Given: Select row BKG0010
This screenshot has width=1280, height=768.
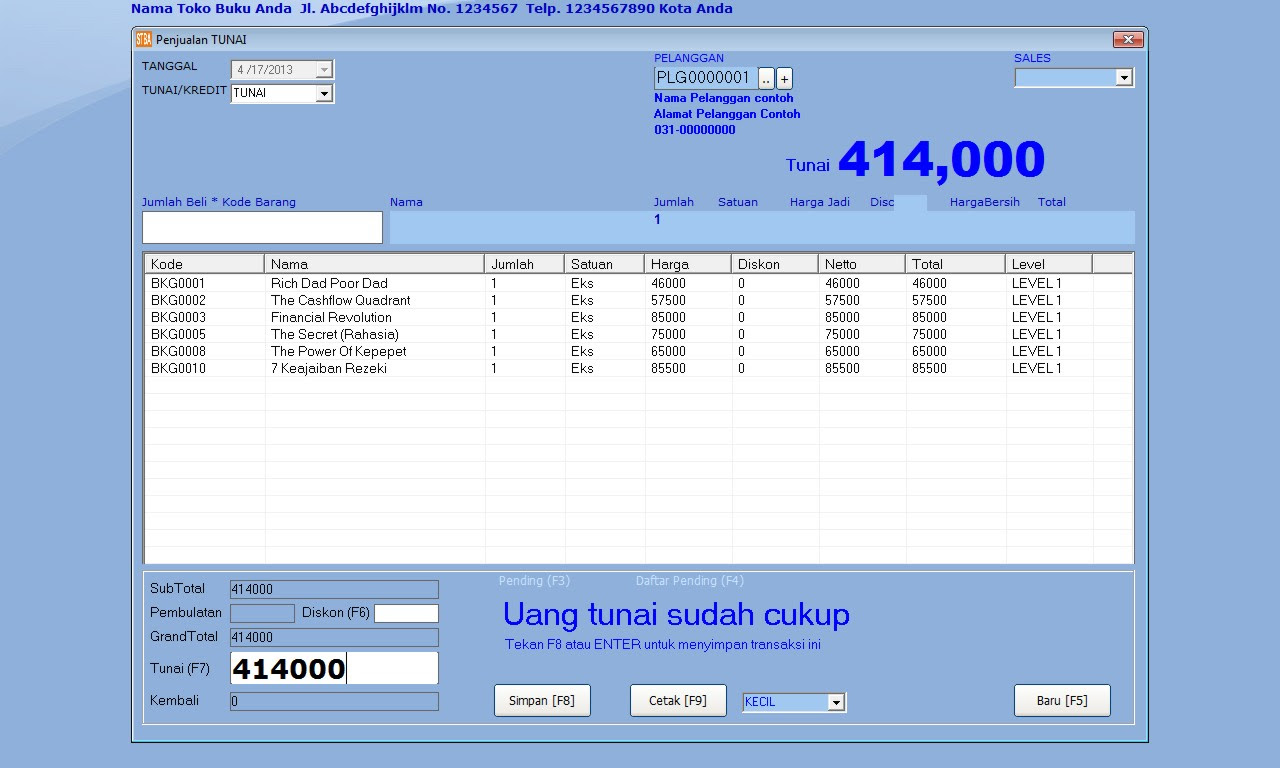Looking at the screenshot, I should pyautogui.click(x=639, y=369).
